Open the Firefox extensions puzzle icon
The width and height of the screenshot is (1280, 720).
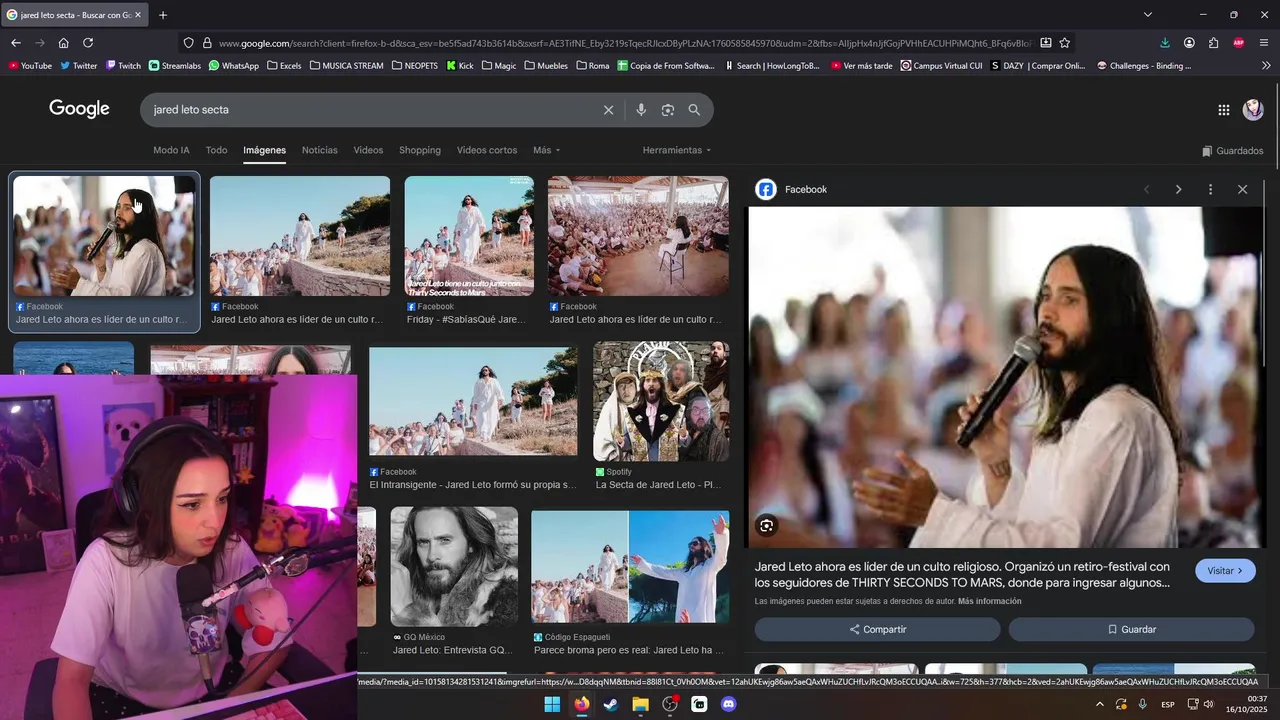point(1214,43)
